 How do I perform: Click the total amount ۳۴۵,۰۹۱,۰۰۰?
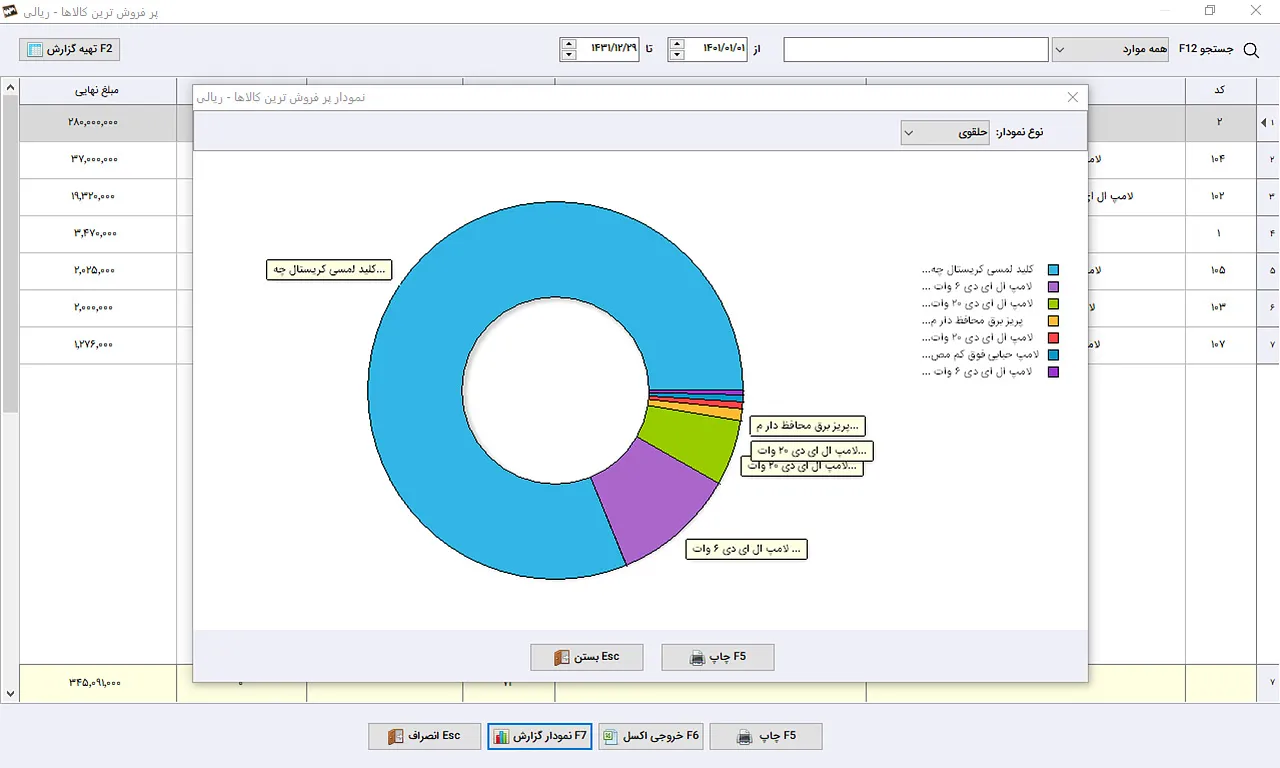[97, 683]
